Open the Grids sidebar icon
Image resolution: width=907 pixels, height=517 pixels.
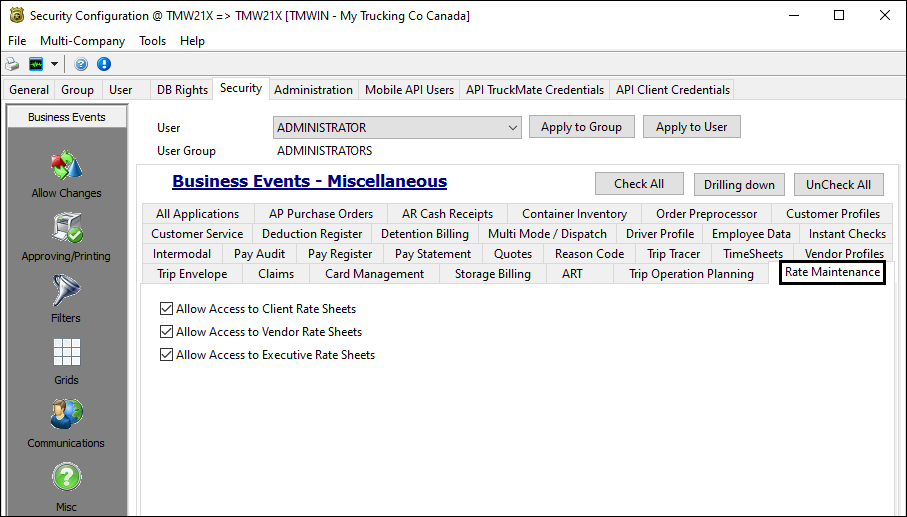[x=67, y=352]
